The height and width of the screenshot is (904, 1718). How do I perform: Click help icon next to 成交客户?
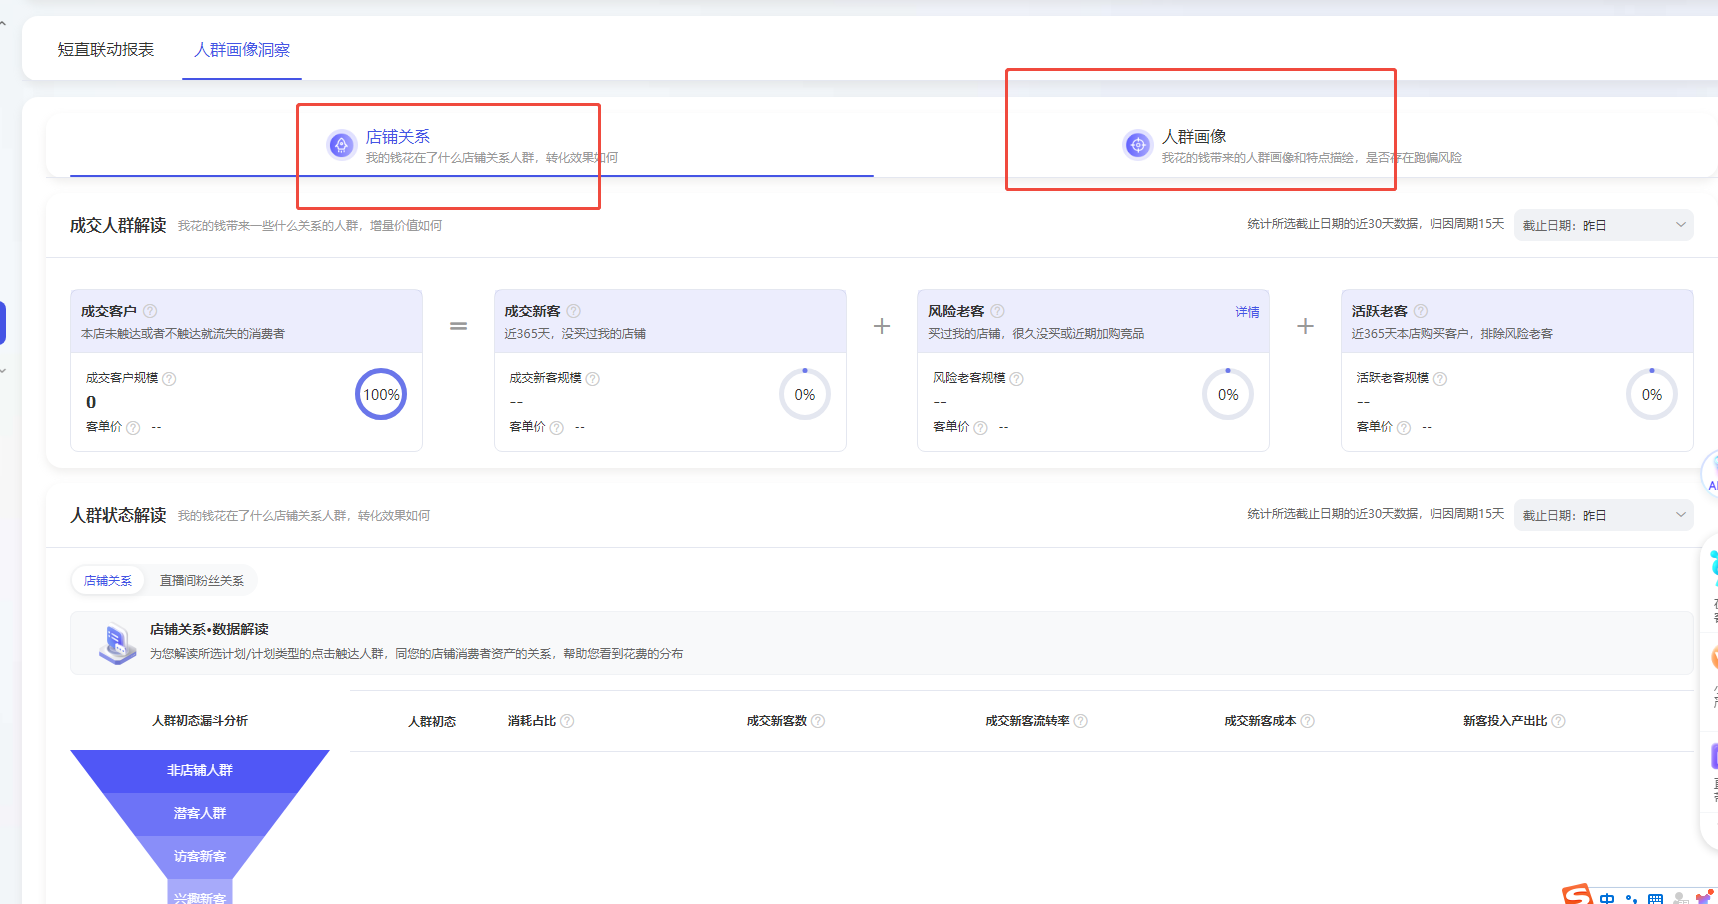click(x=150, y=311)
